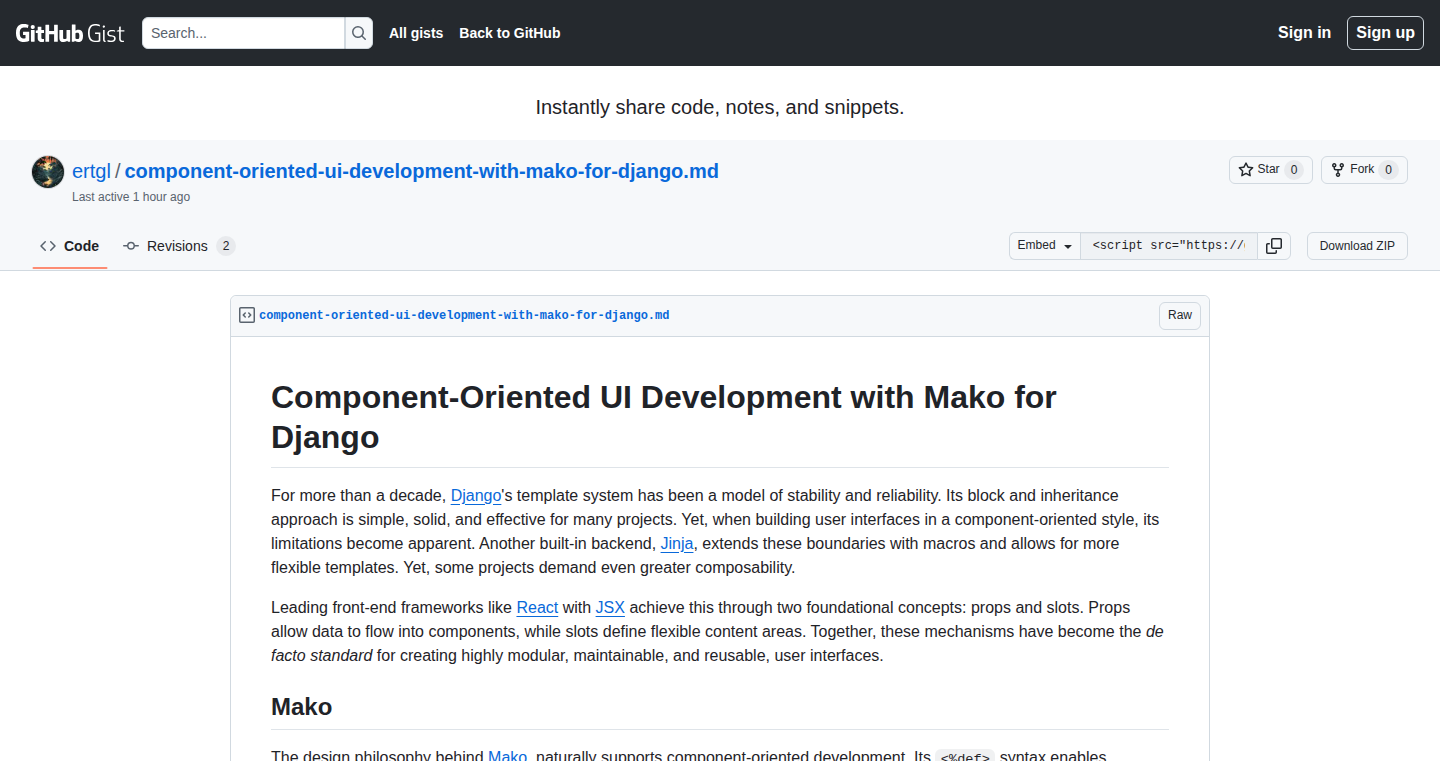Click the filename link in file box
1440x761 pixels.
pos(464,315)
